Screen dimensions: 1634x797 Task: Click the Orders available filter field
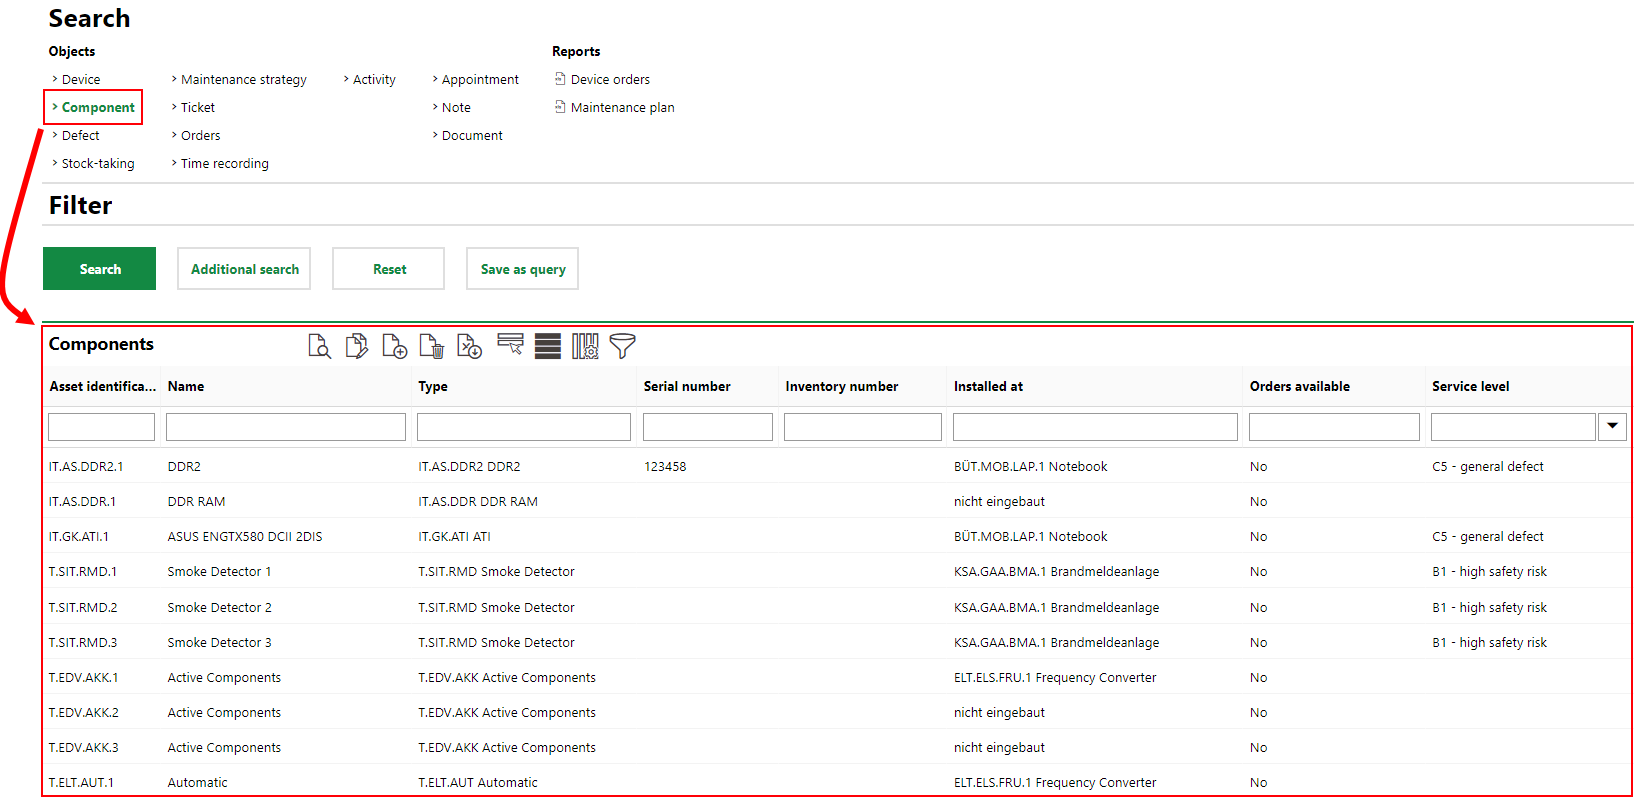[x=1334, y=427]
